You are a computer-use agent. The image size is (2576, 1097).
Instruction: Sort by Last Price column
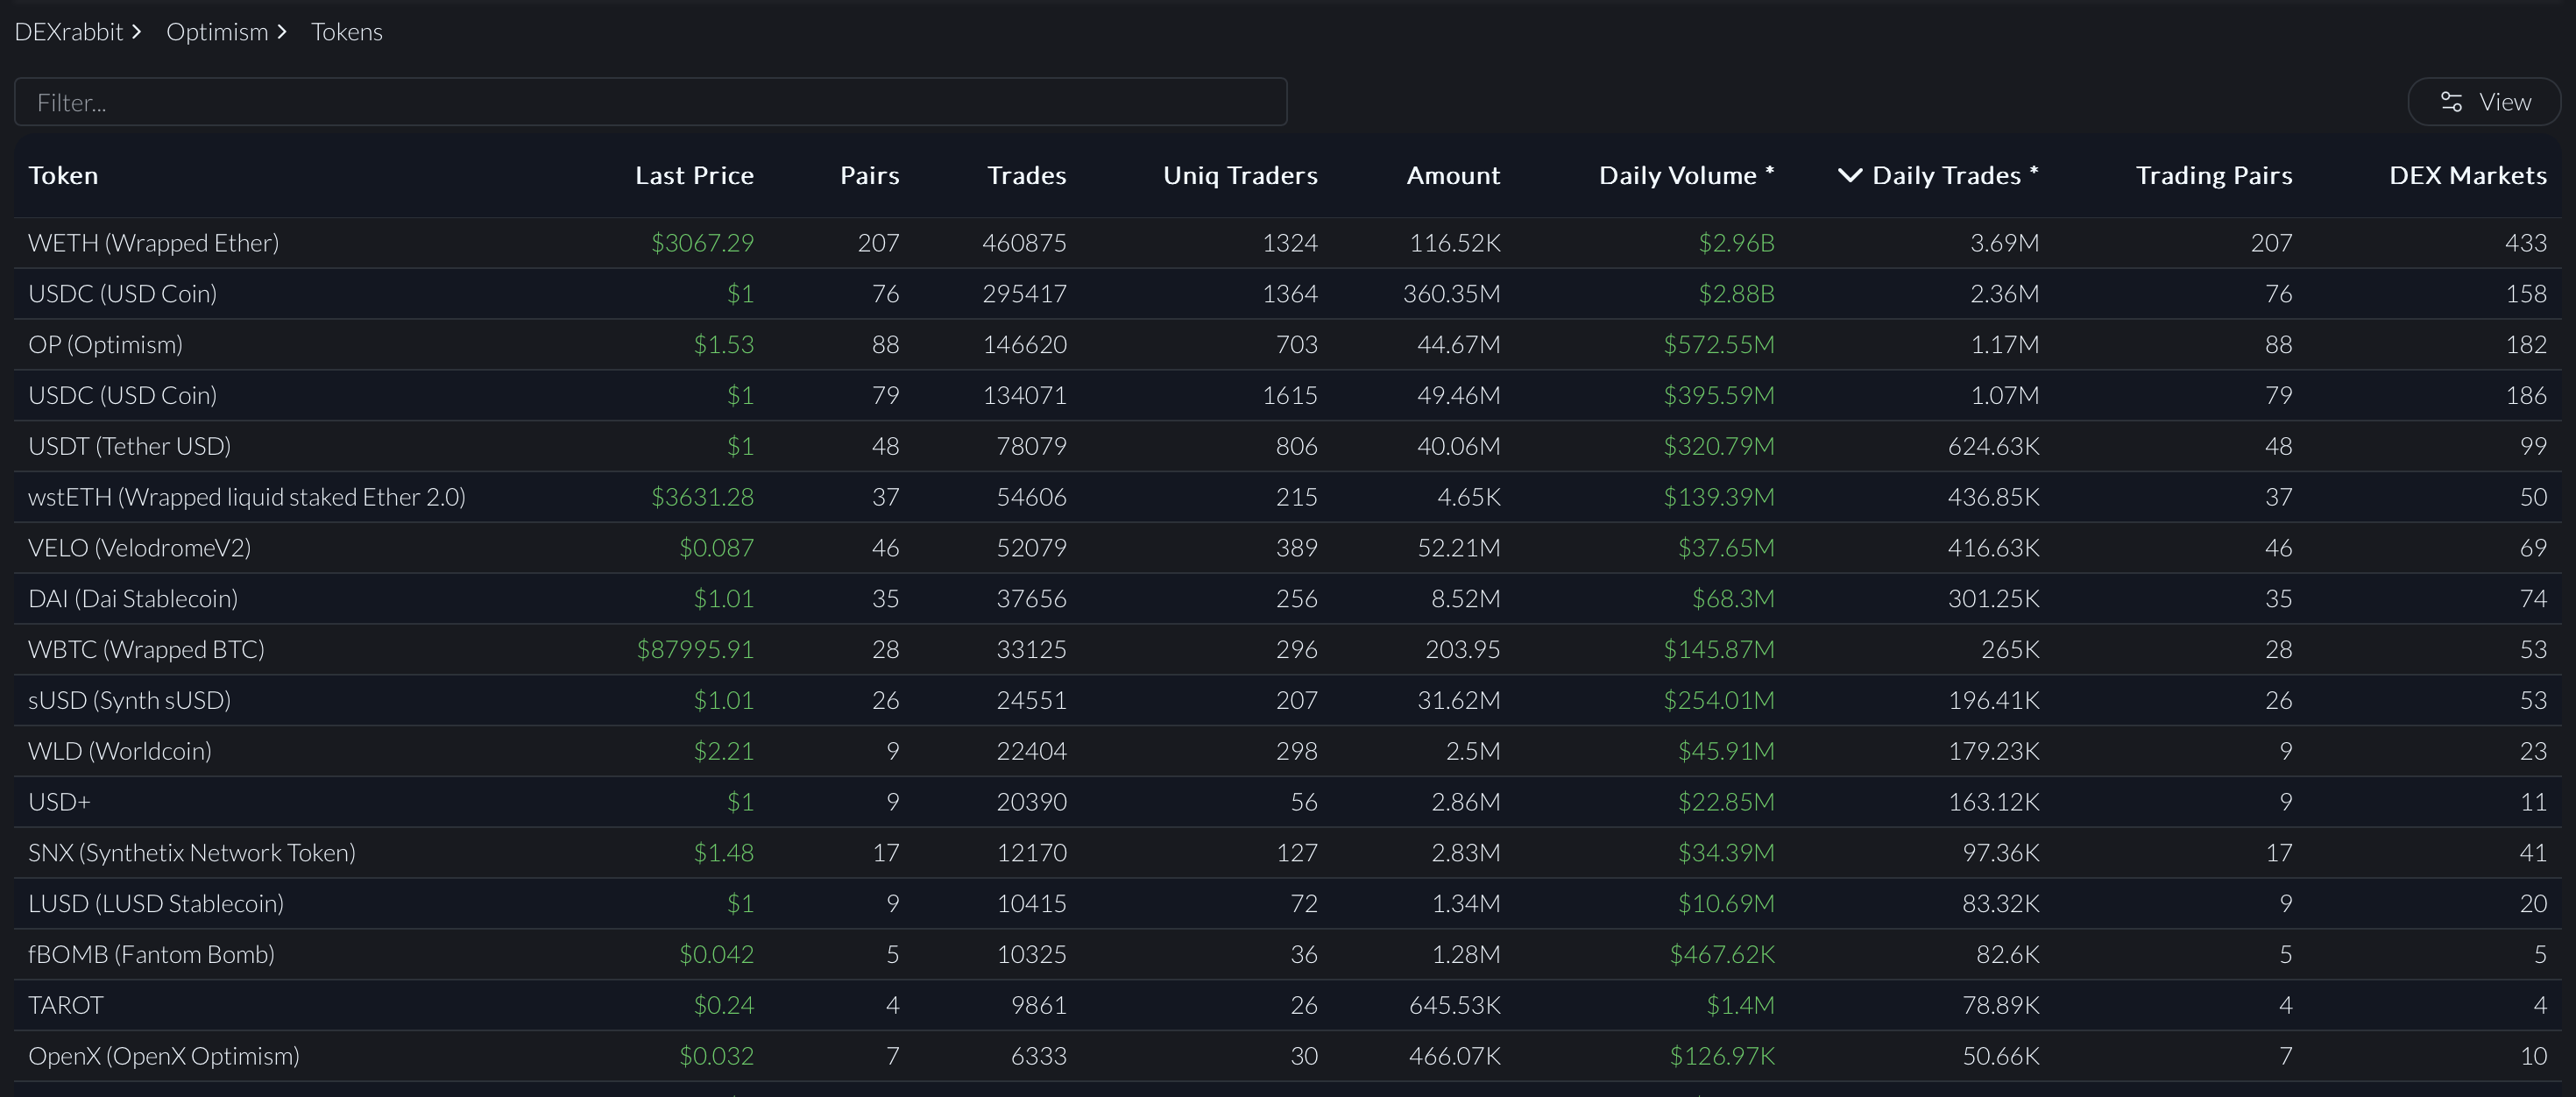click(694, 175)
